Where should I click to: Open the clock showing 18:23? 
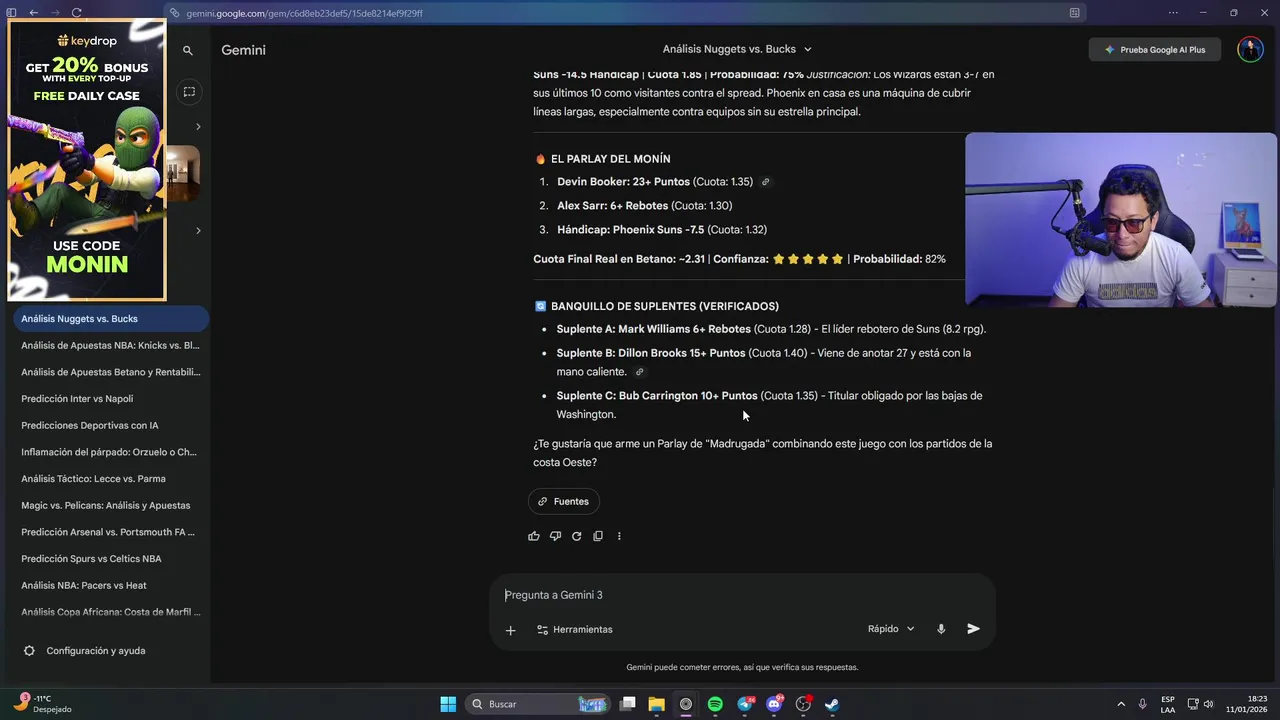tap(1249, 704)
